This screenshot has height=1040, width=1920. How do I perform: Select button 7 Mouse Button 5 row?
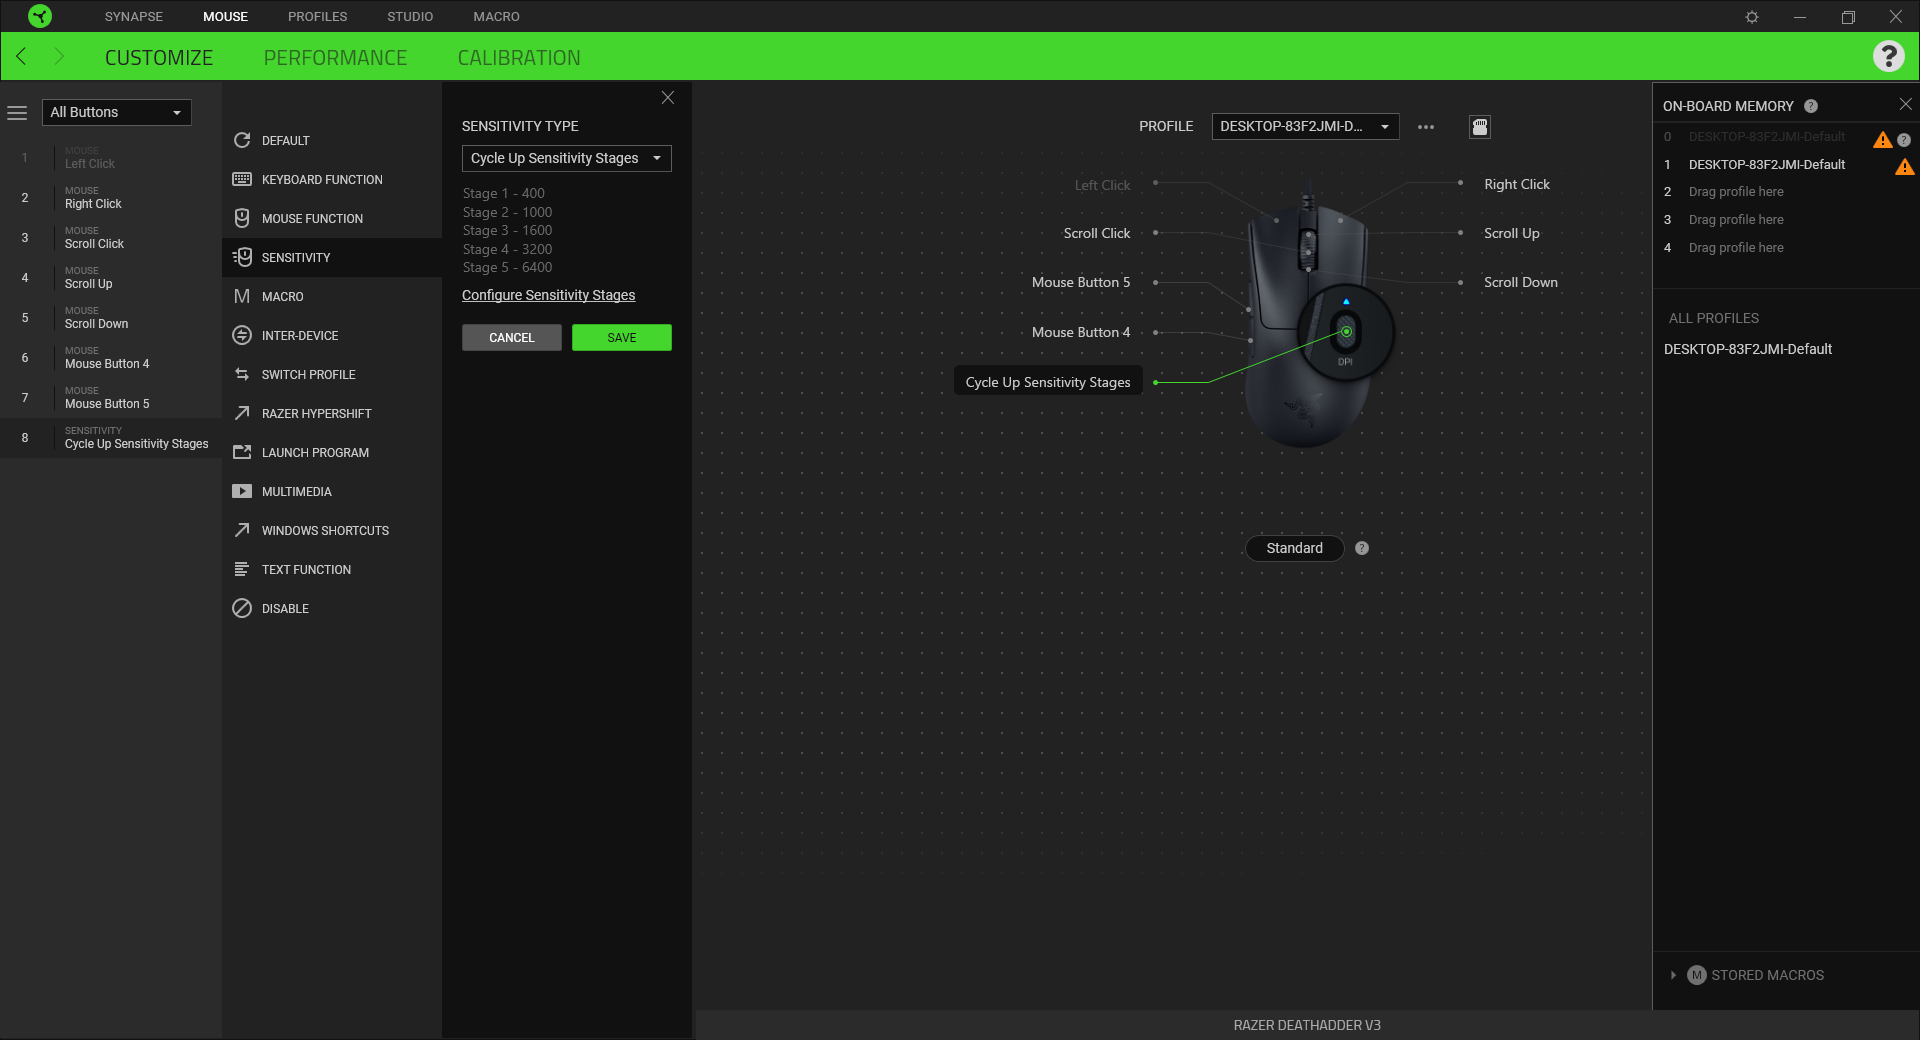click(111, 398)
